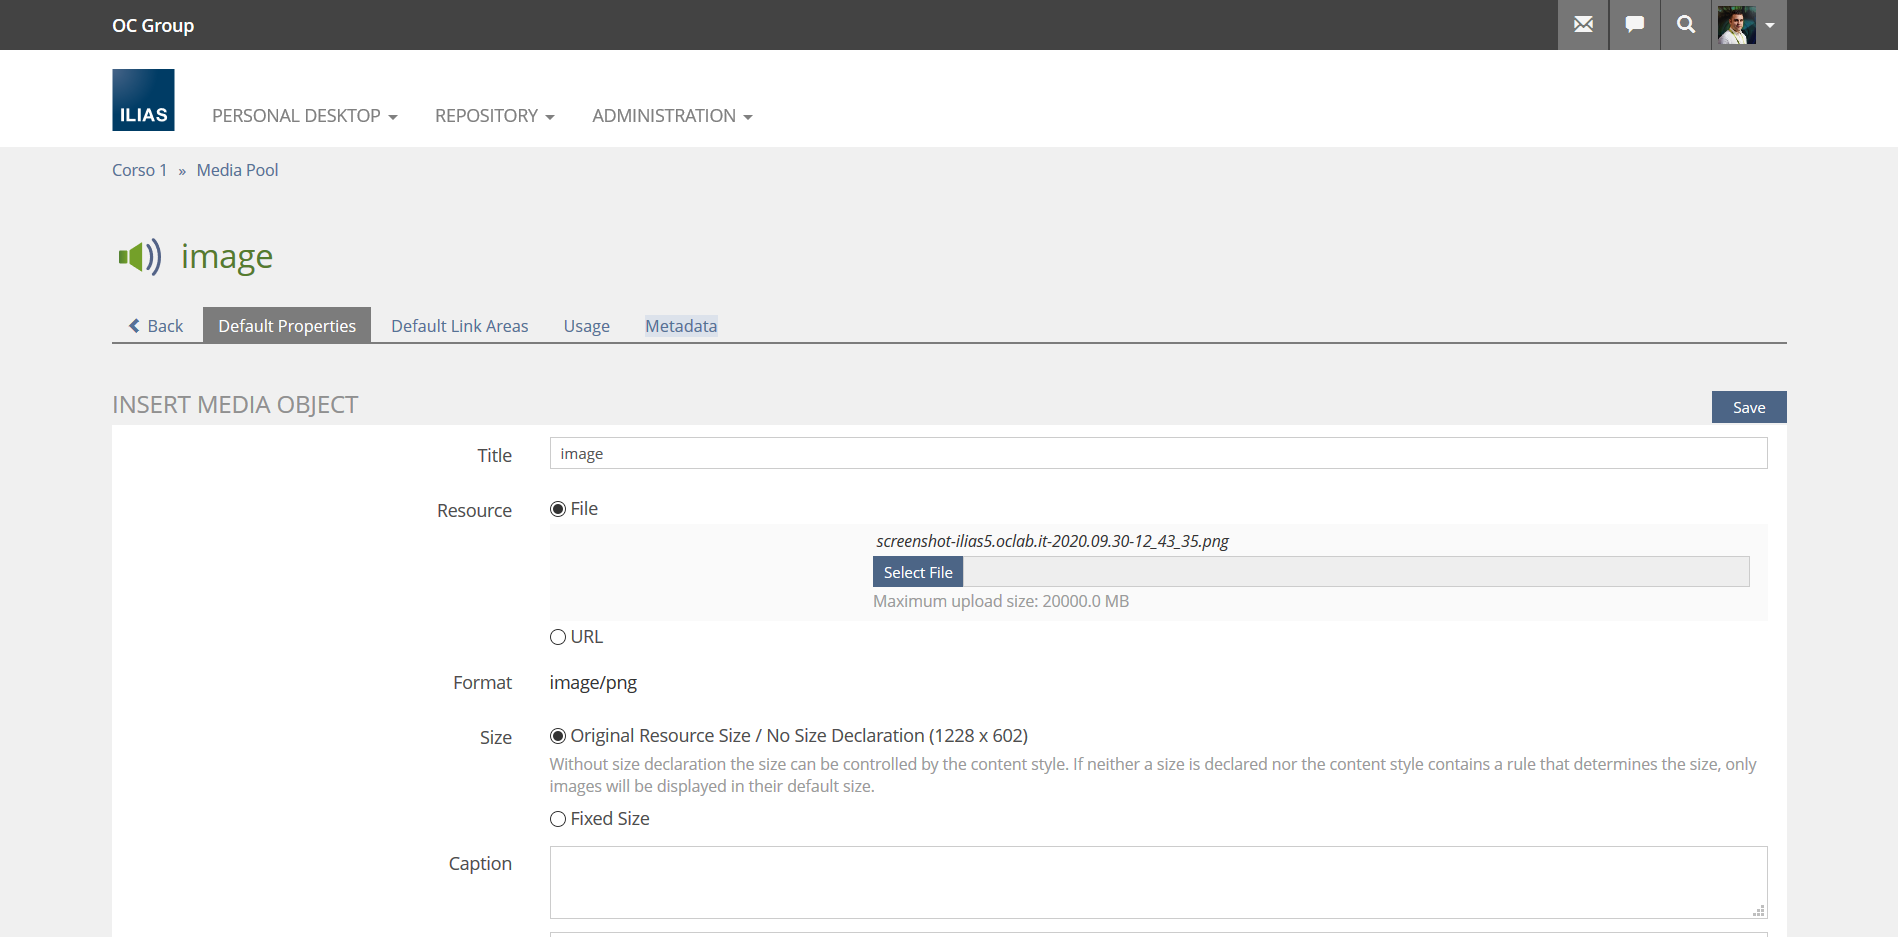The width and height of the screenshot is (1898, 937).
Task: Open the chat speech bubble icon
Action: point(1635,25)
